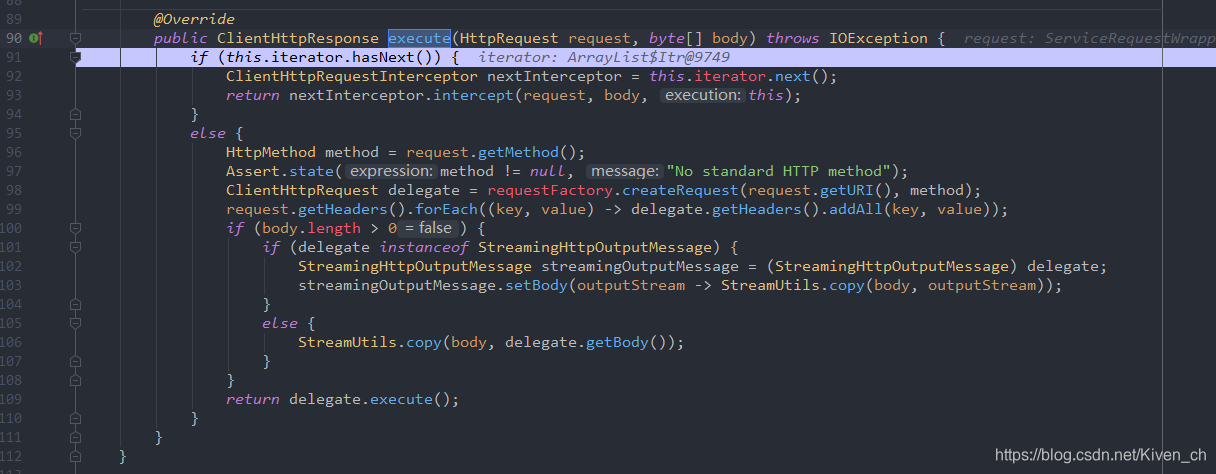Viewport: 1216px width, 474px height.
Task: Collapse the if block fold marker on line 91
Action: point(75,57)
